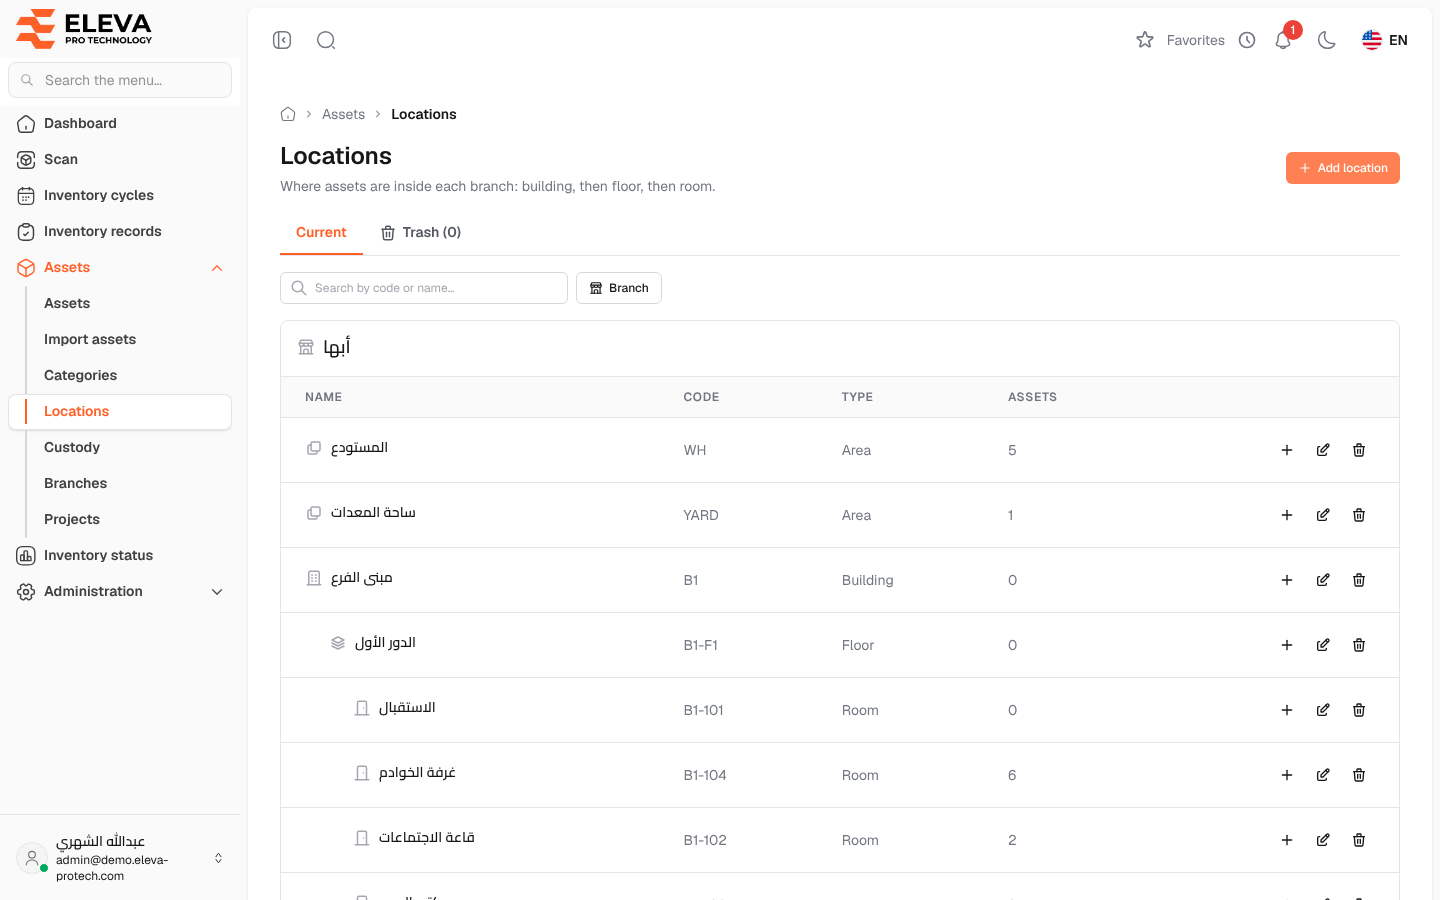Switch to the Trash (0) tab

pos(421,232)
